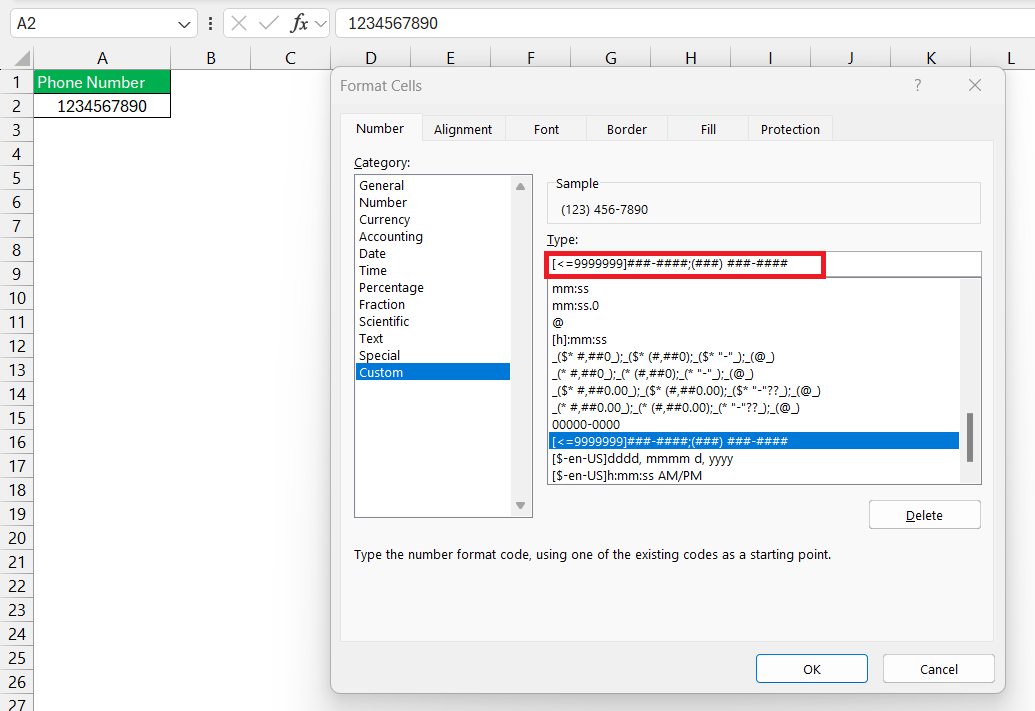Choose the @ format type
This screenshot has height=711, width=1035.
point(754,323)
